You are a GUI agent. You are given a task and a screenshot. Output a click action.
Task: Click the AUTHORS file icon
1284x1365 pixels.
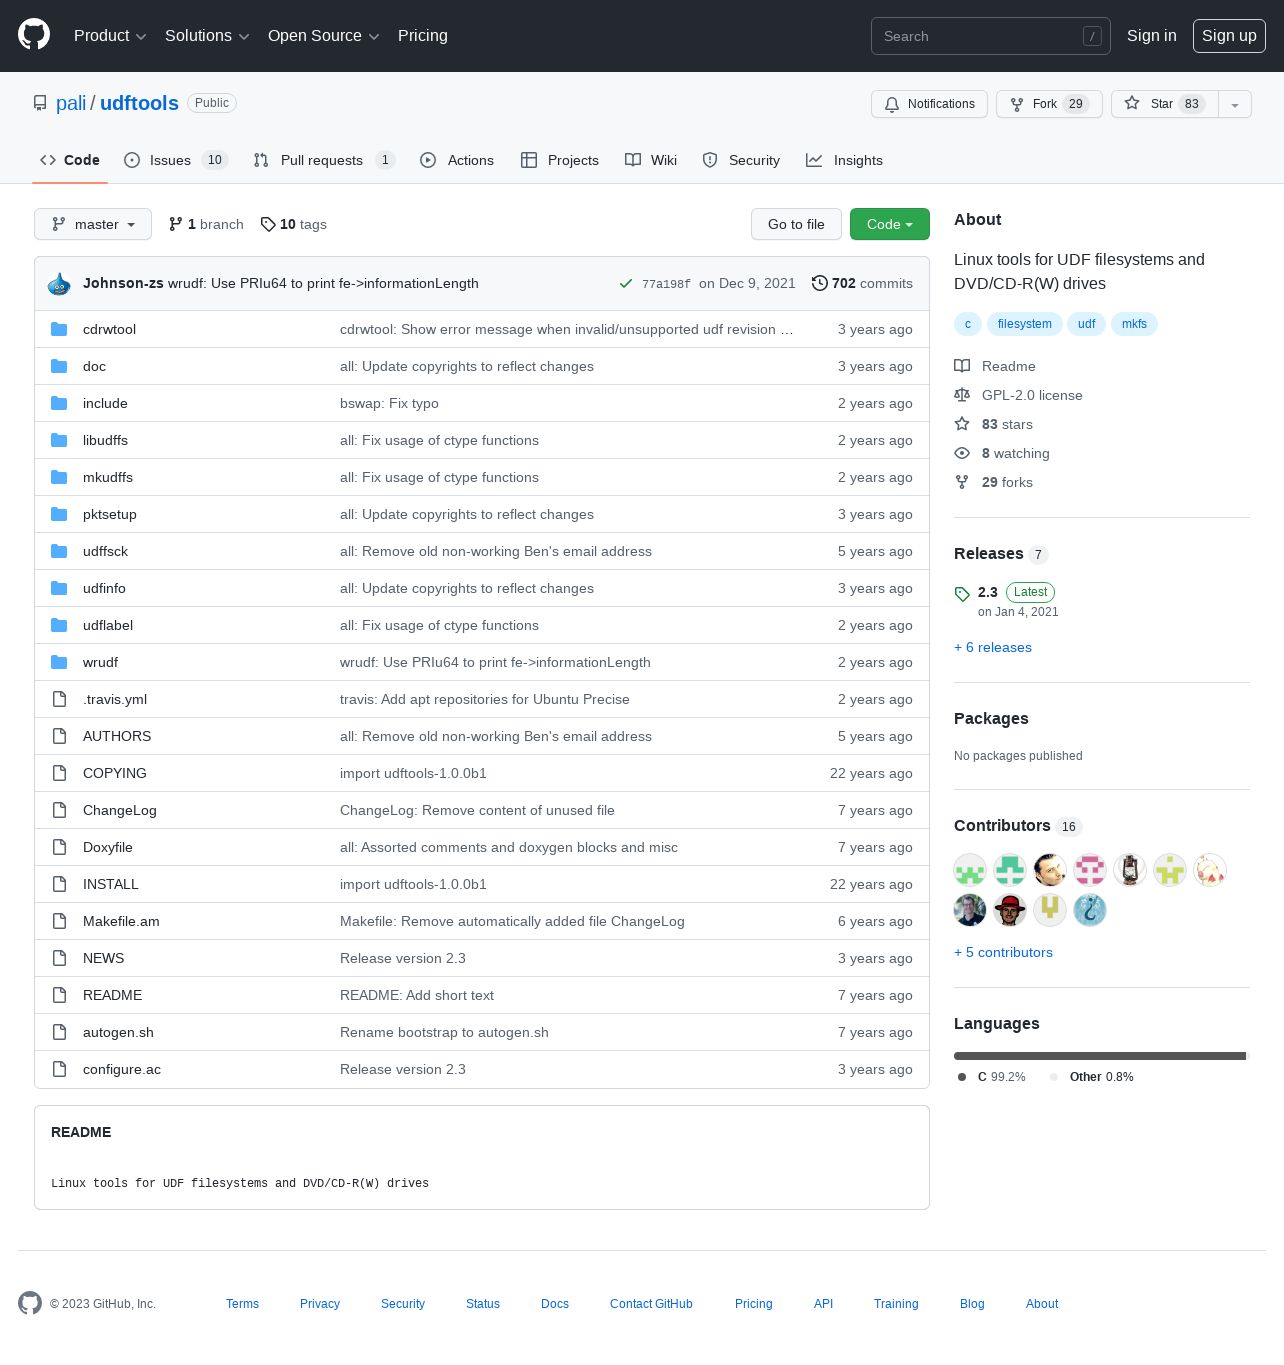[59, 736]
